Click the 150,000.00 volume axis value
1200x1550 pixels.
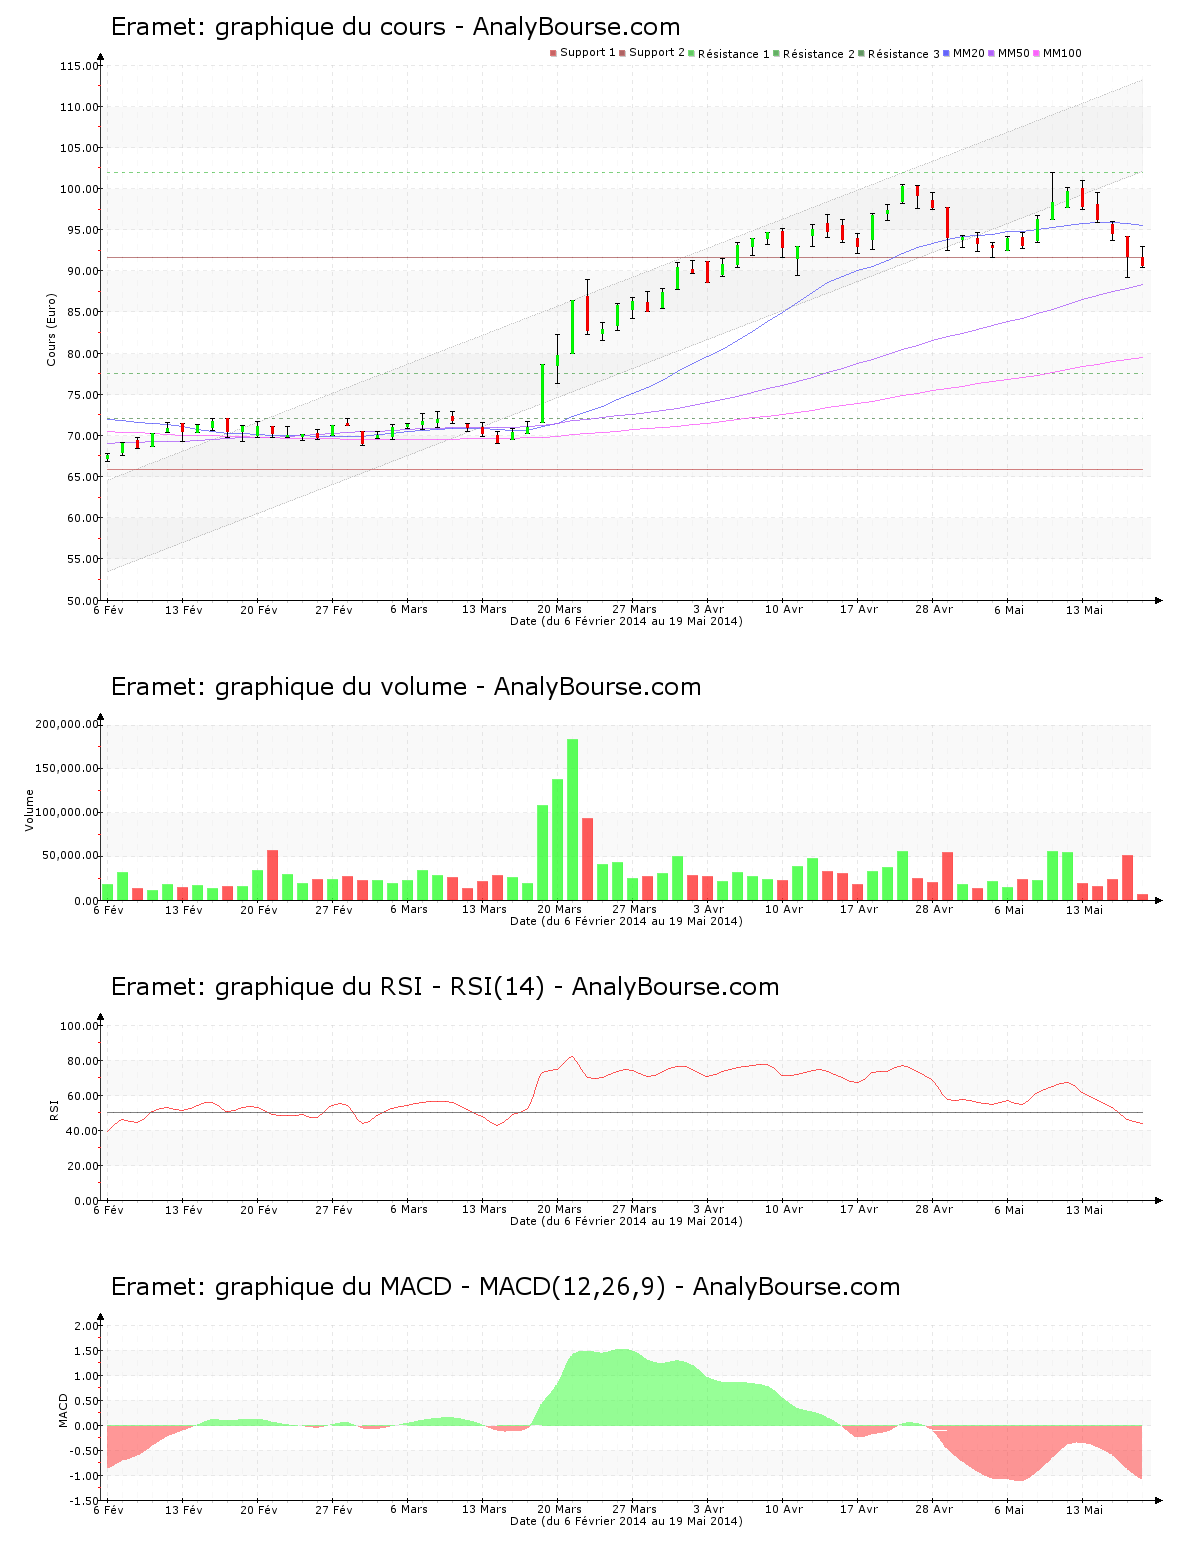tap(67, 768)
